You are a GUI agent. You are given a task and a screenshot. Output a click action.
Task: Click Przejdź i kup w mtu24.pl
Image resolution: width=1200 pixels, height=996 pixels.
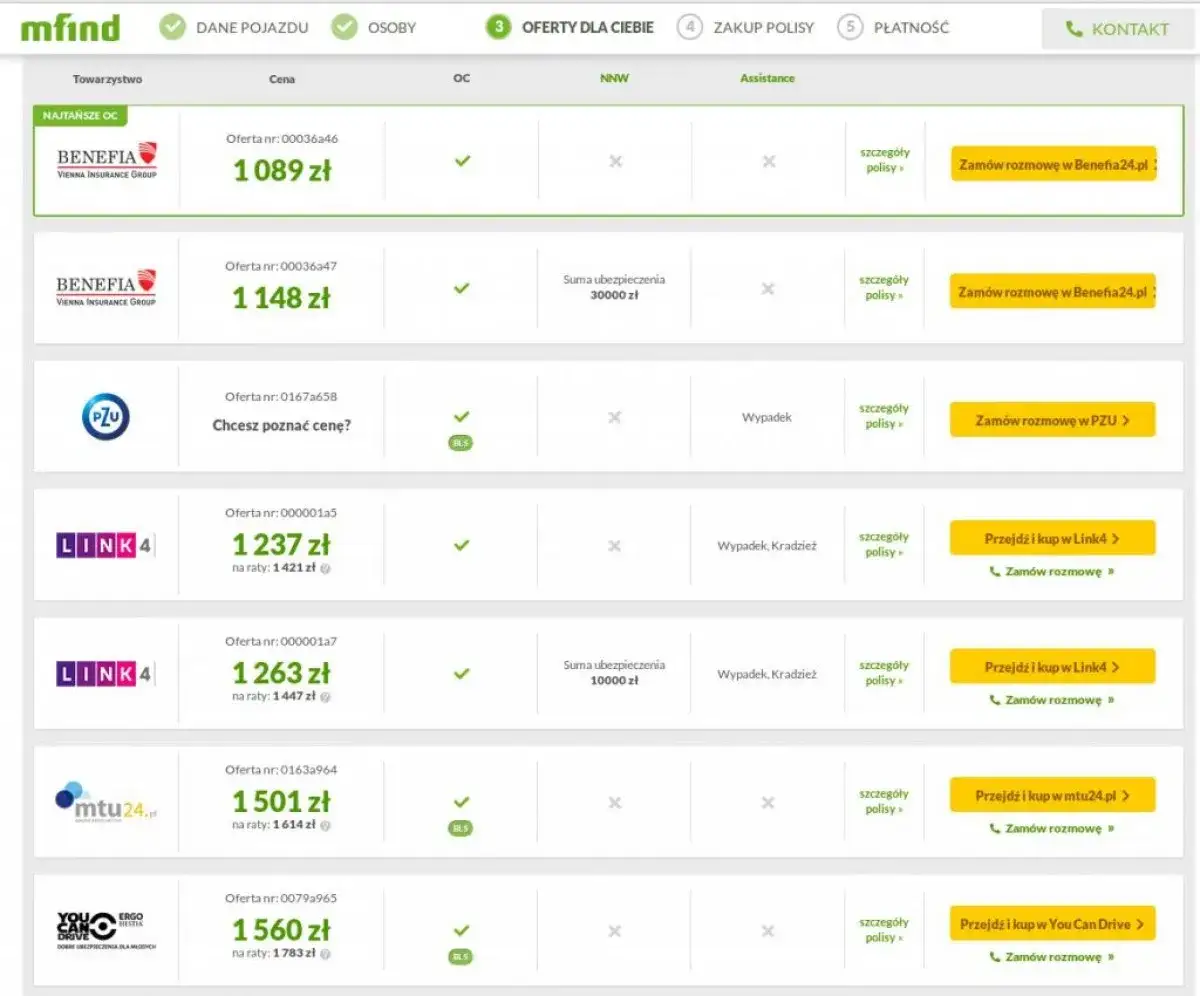(1052, 796)
